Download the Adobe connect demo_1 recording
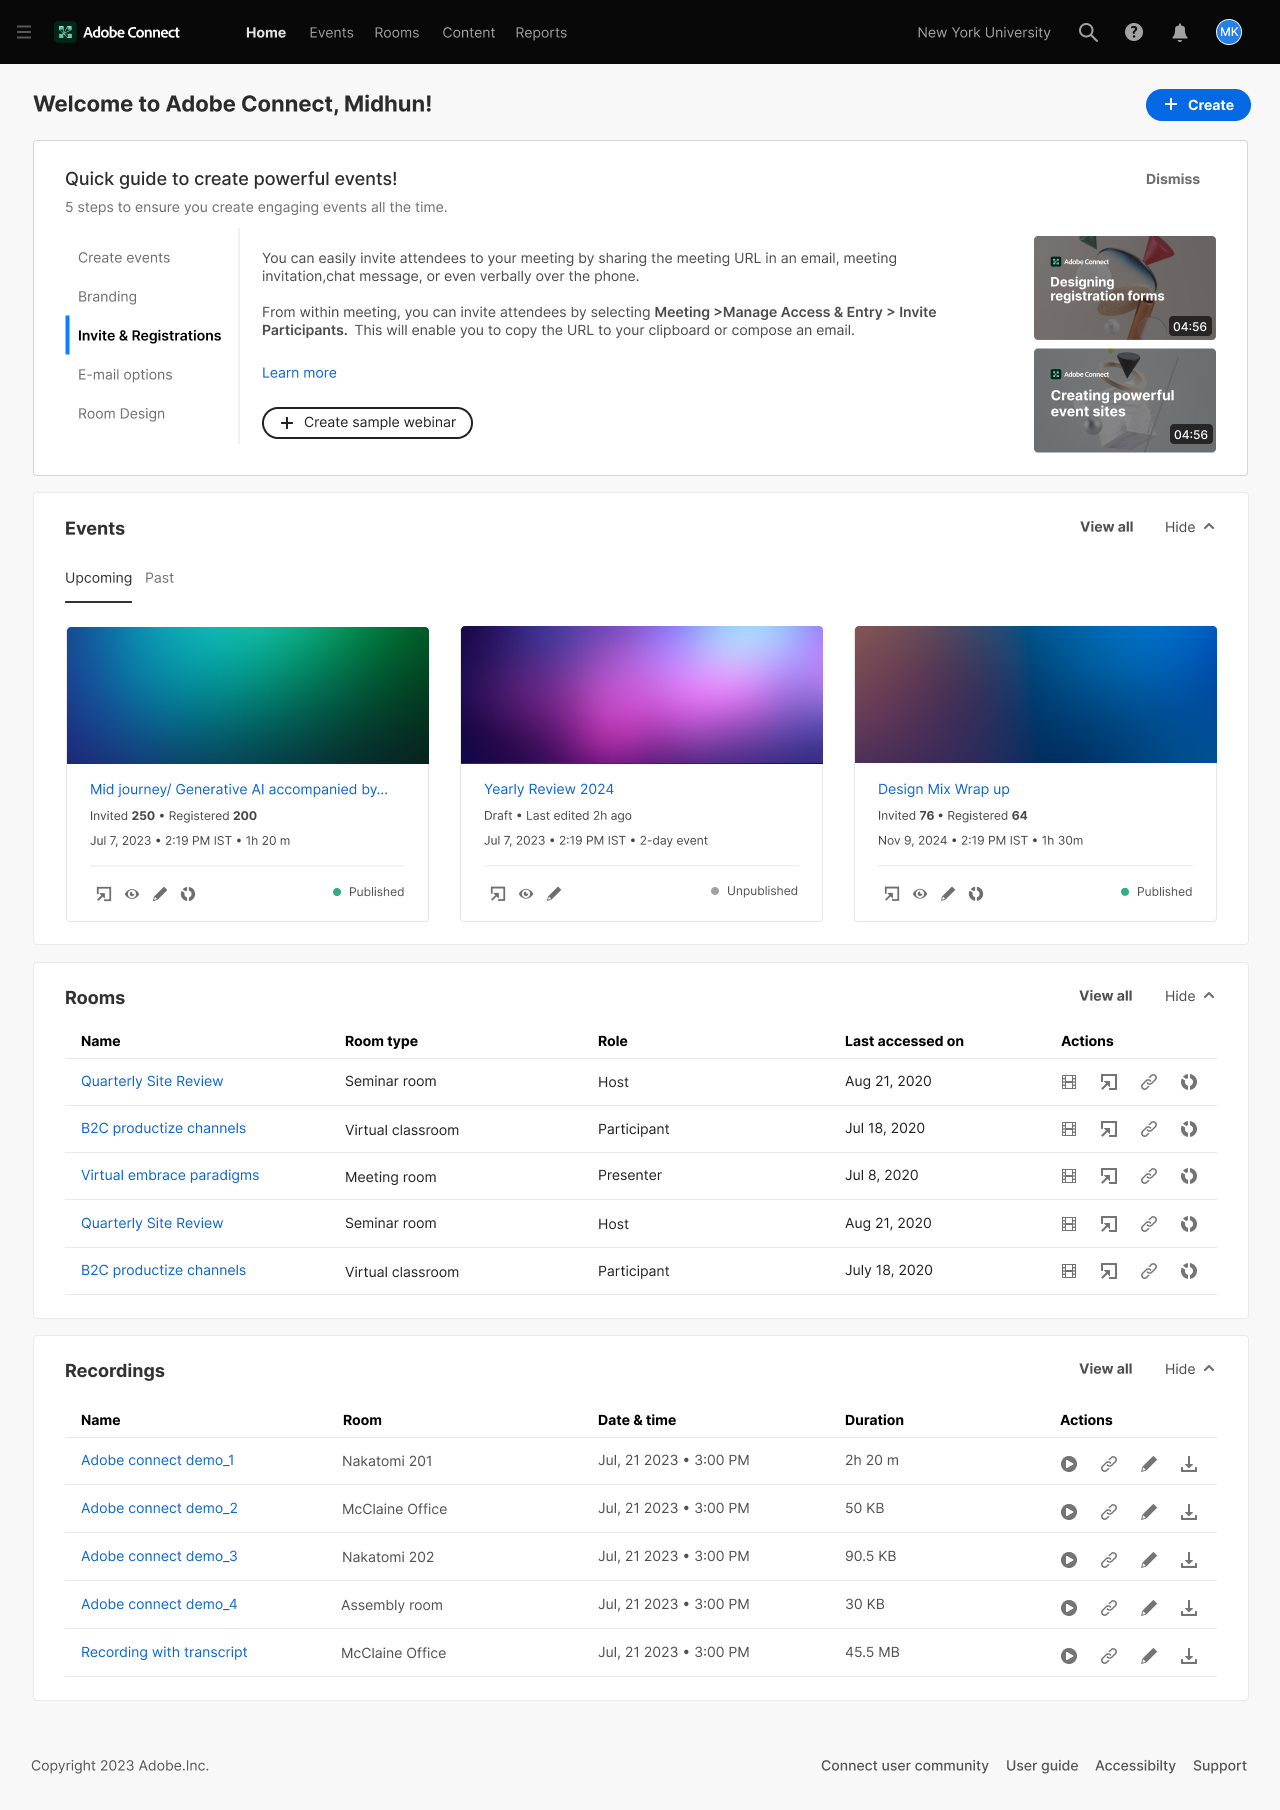Image resolution: width=1280 pixels, height=1810 pixels. pos(1189,1464)
